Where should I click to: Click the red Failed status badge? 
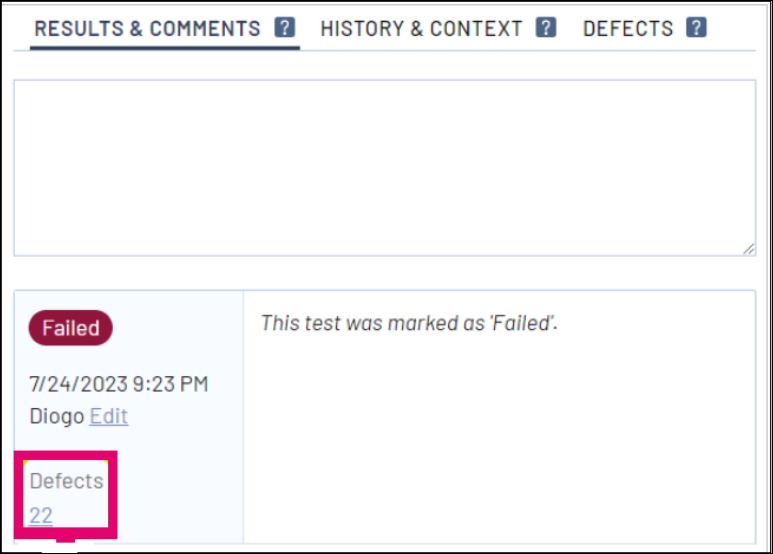(71, 328)
